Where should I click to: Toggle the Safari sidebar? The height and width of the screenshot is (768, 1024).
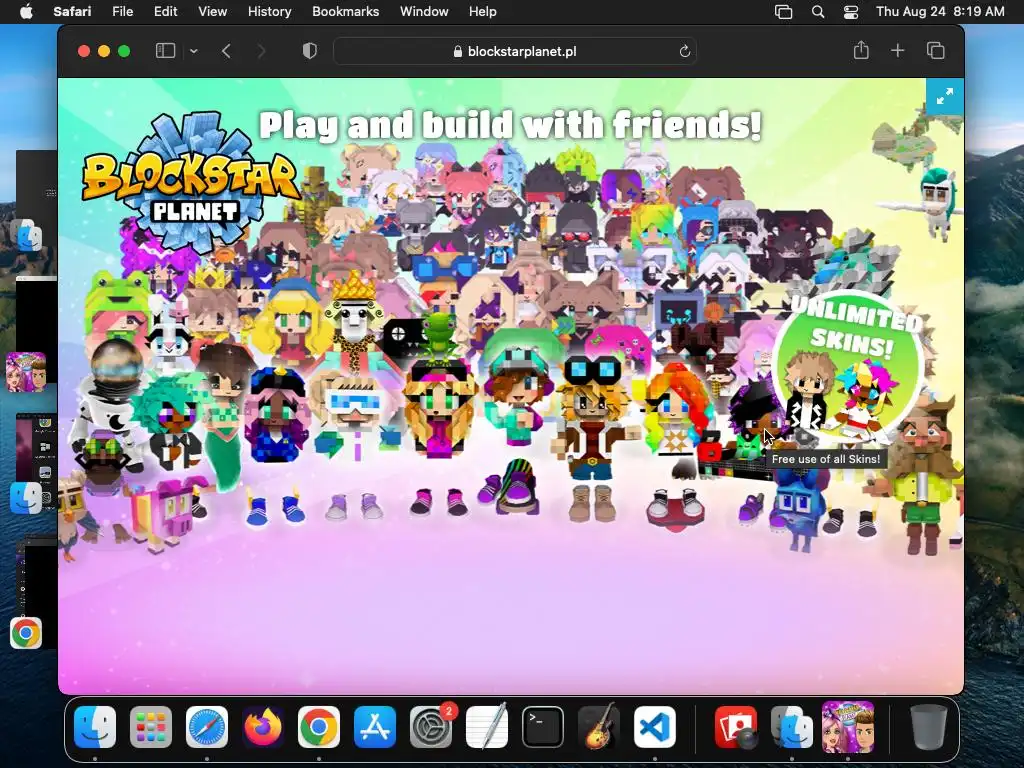tap(165, 51)
